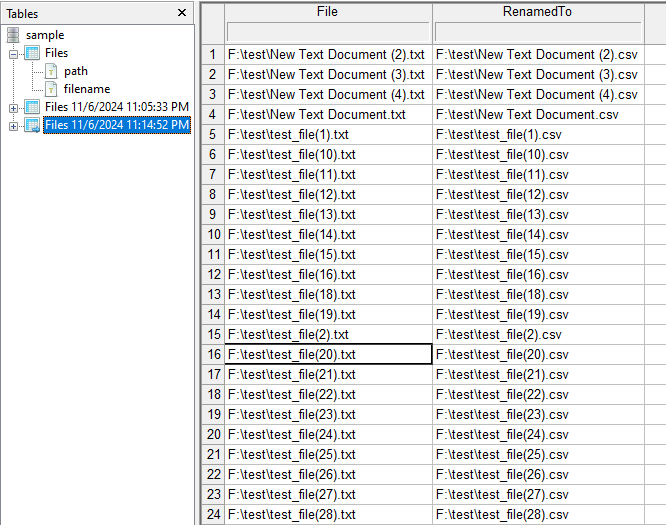Select row number 24 header
Viewport: 666px width, 525px height.
pyautogui.click(x=213, y=514)
